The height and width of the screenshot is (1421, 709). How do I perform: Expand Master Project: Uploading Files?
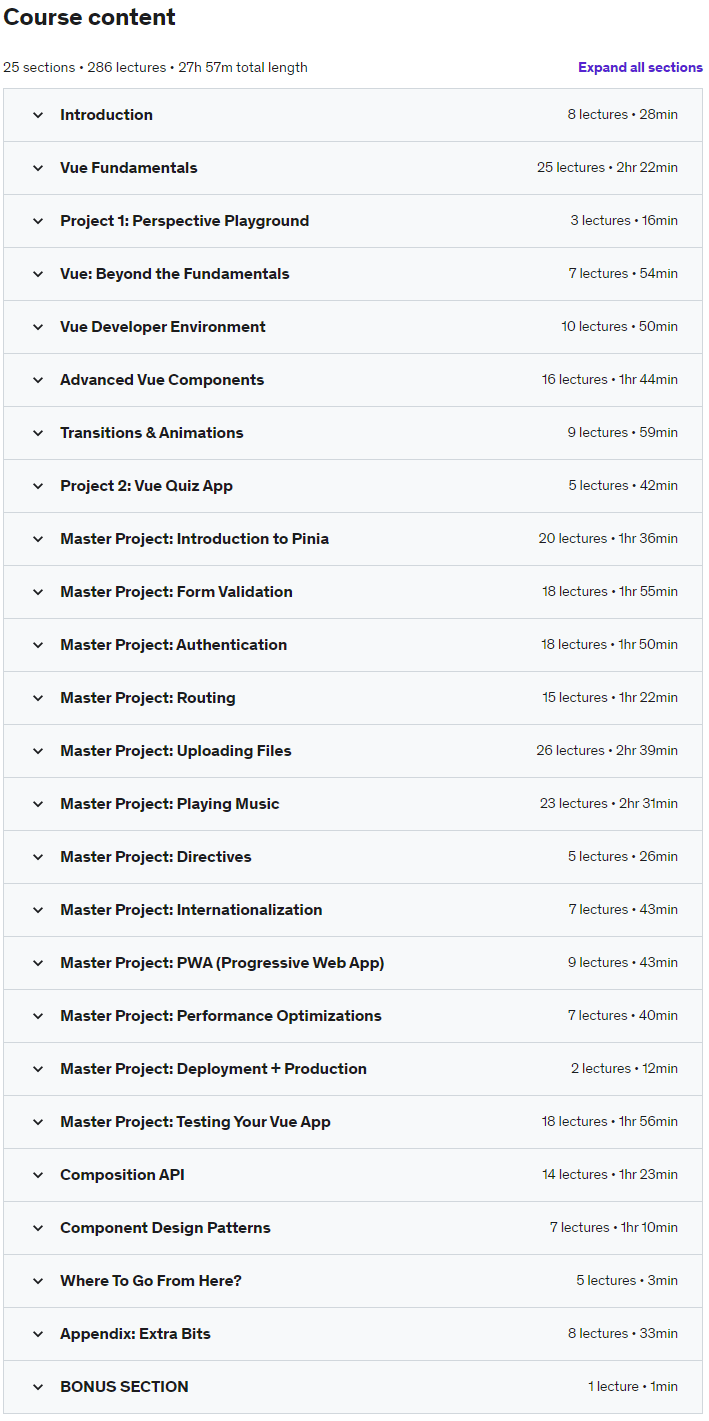pos(176,751)
